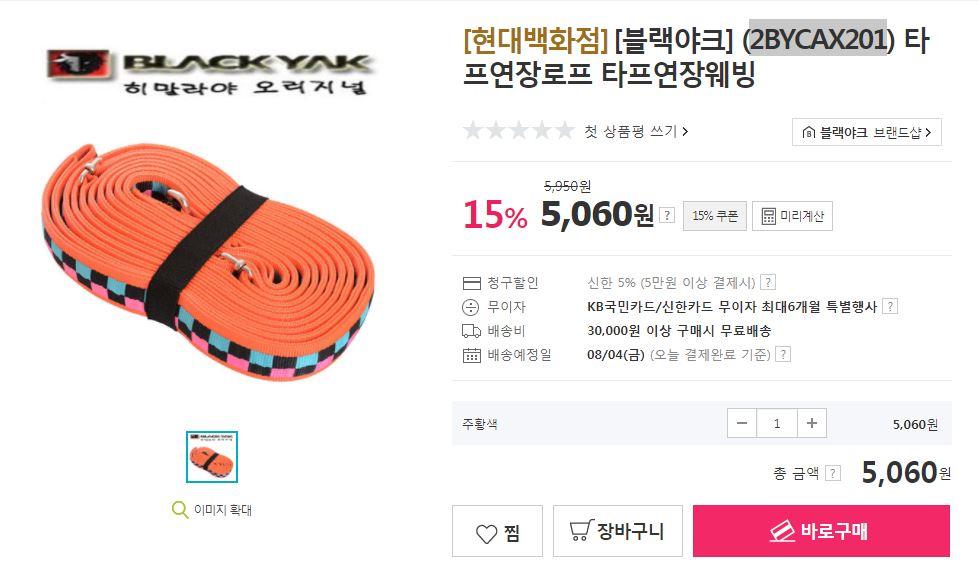This screenshot has width=979, height=587.
Task: Open help icon beside 배송예정일 date
Action: 783,355
